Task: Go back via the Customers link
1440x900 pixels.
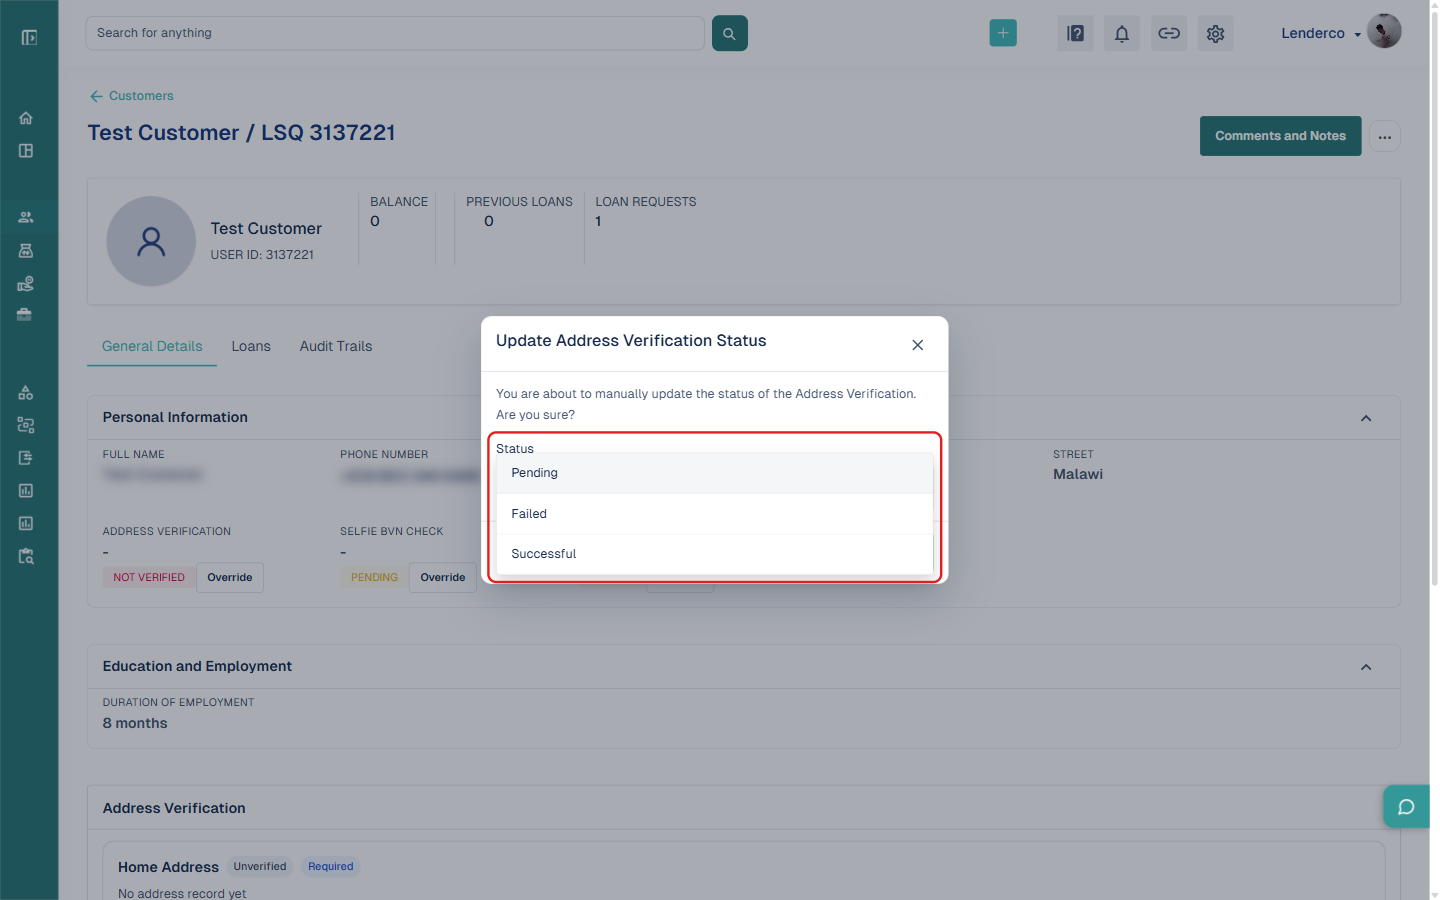Action: point(132,96)
